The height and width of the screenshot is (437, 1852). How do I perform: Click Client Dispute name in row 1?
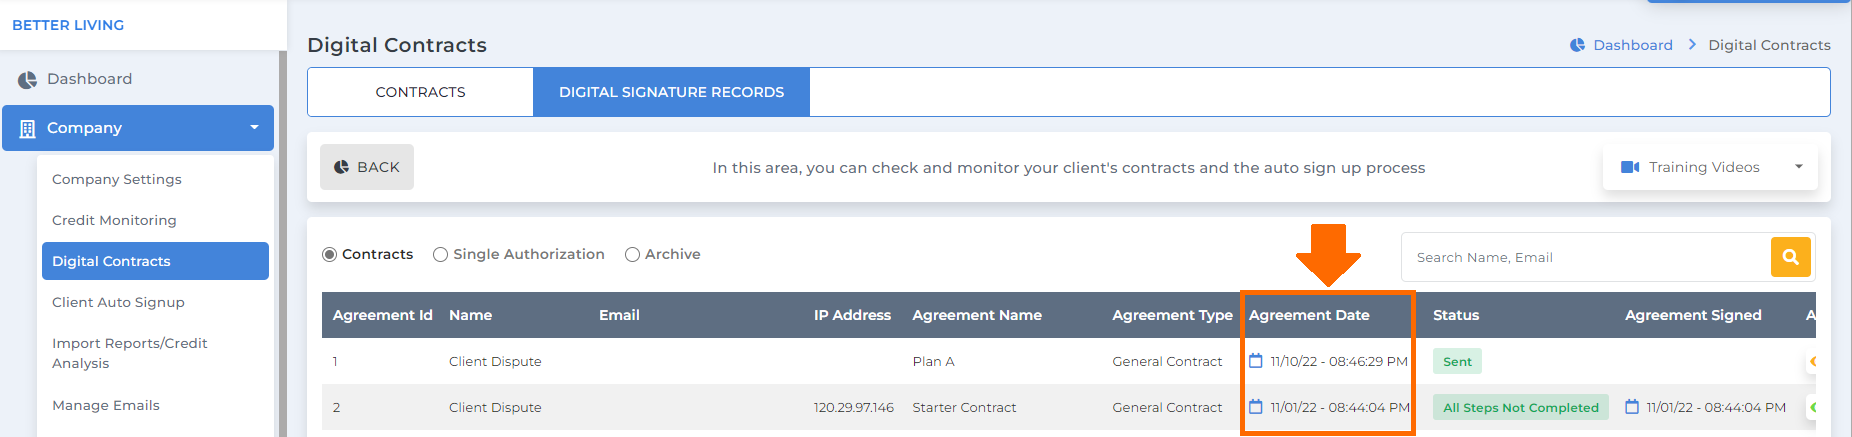[x=495, y=361]
